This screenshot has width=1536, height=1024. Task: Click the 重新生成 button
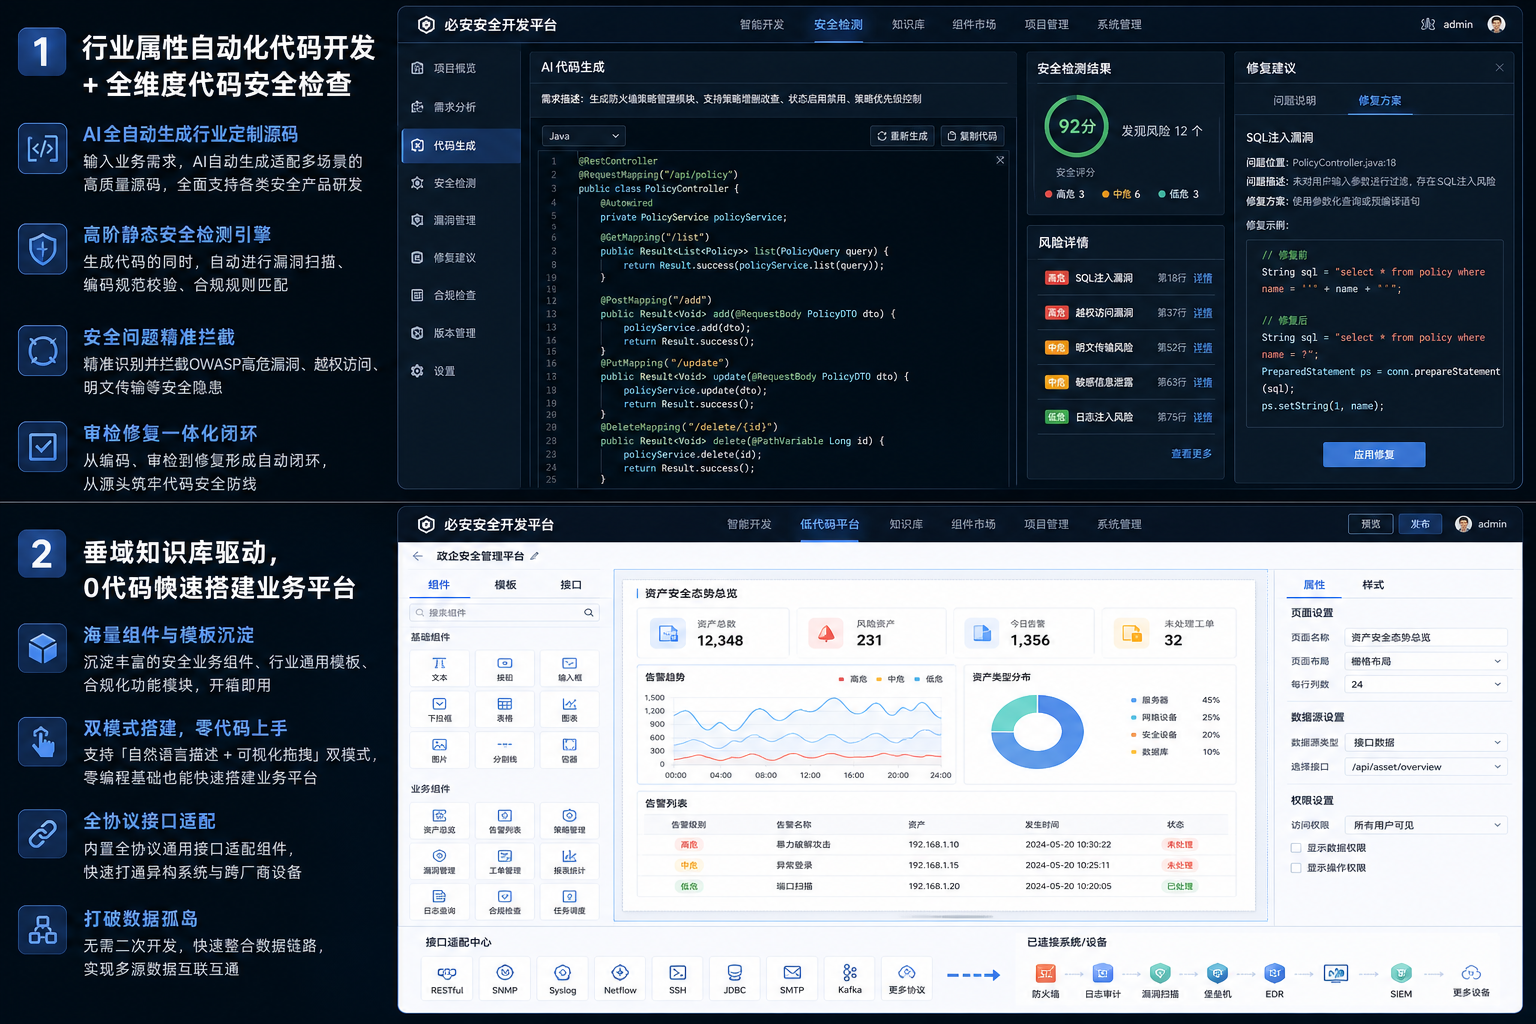tap(902, 136)
